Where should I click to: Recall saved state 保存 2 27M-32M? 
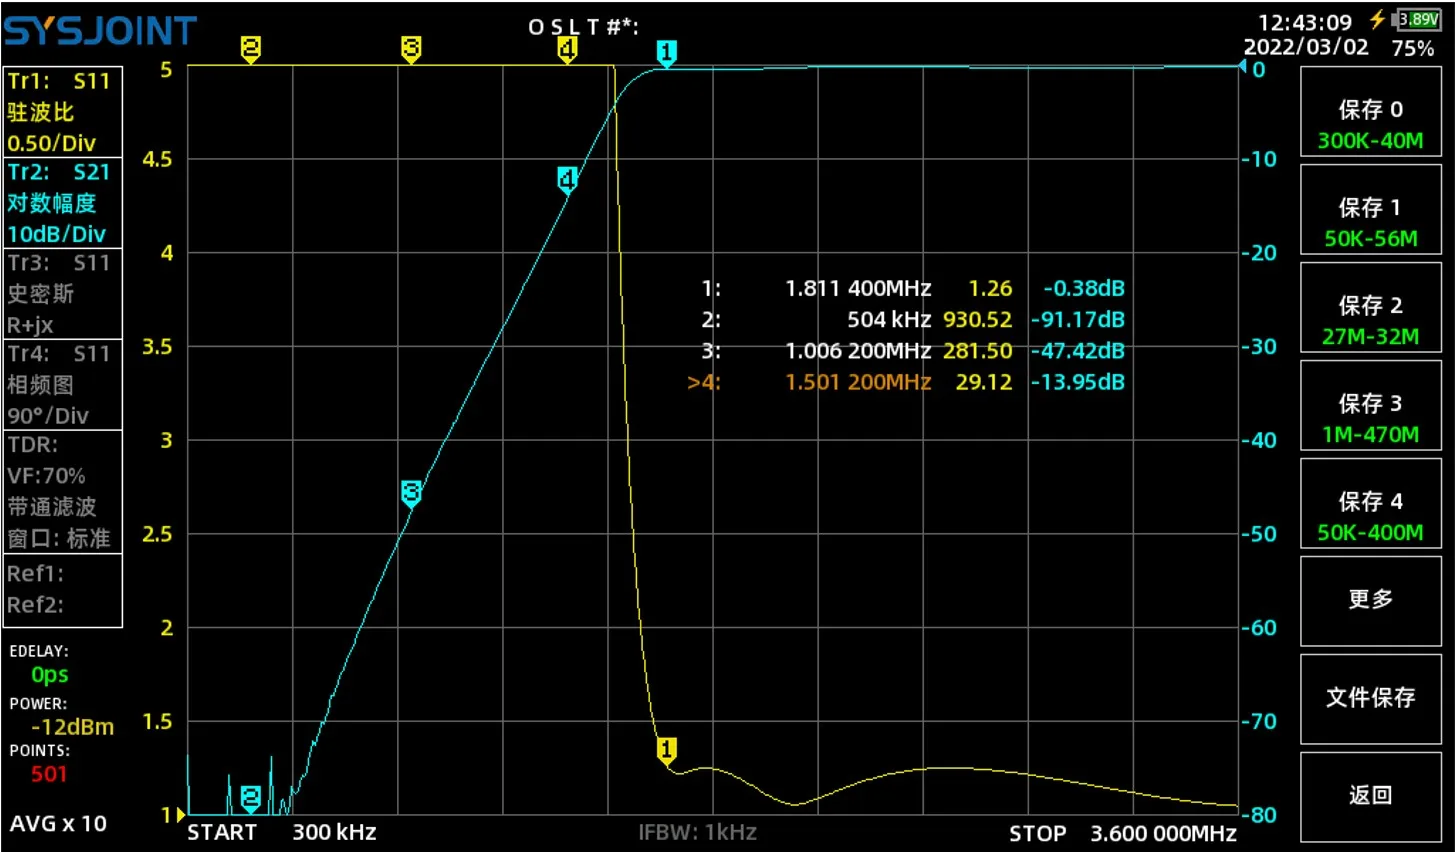tap(1370, 308)
